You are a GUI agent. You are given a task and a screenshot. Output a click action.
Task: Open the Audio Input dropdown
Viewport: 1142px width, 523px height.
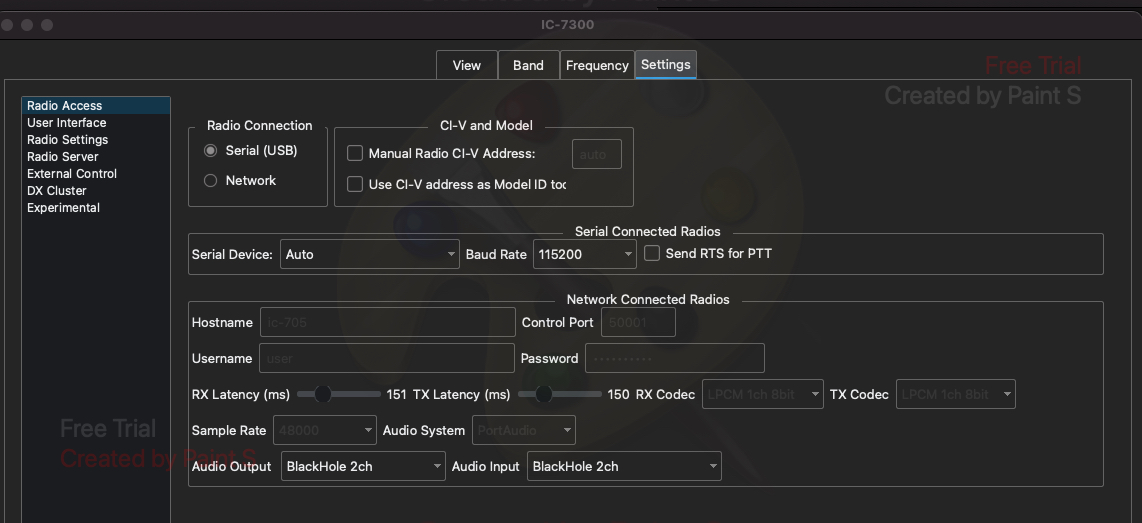pyautogui.click(x=624, y=466)
